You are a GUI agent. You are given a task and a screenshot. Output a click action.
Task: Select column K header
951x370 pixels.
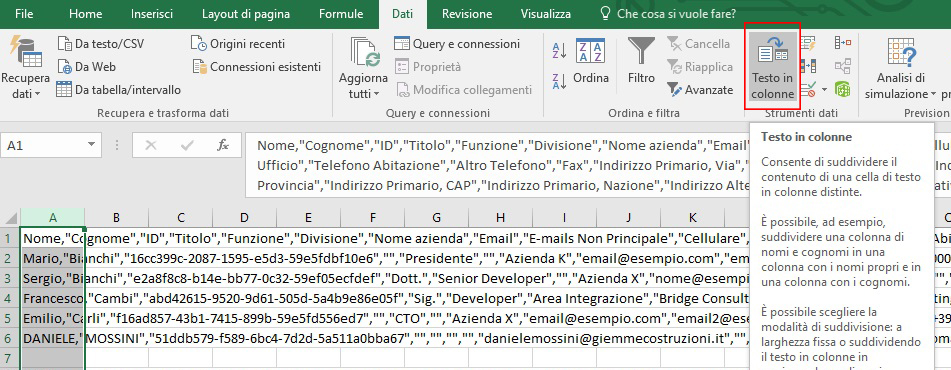693,217
